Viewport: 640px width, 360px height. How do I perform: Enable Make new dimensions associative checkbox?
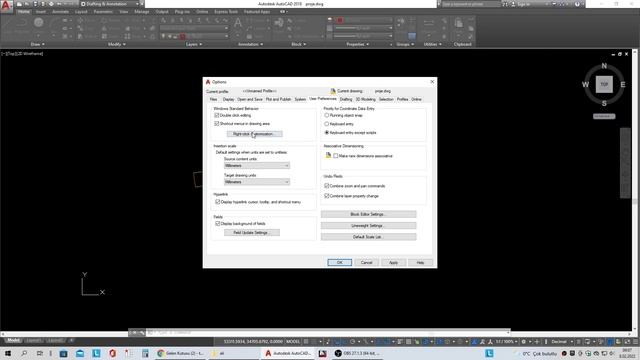click(x=336, y=156)
